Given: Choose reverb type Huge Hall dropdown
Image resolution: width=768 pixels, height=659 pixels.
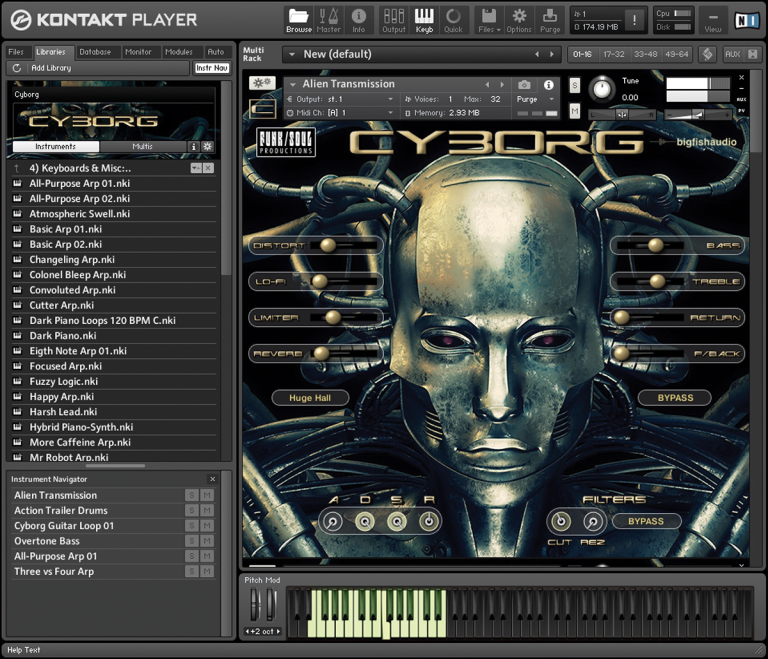Looking at the screenshot, I should [310, 398].
